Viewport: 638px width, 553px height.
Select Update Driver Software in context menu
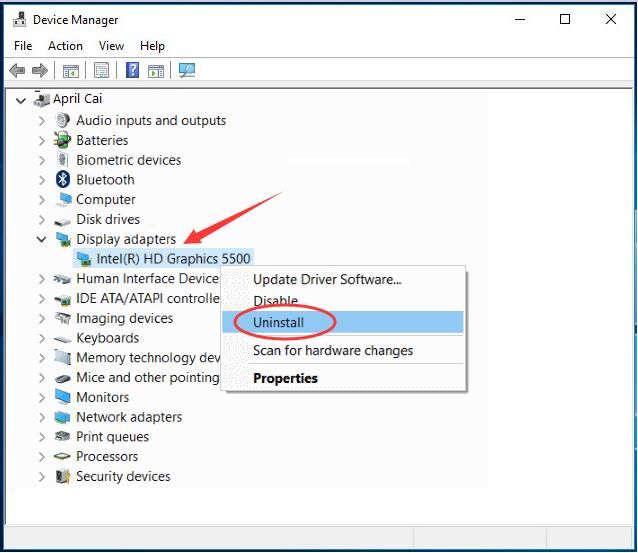pyautogui.click(x=327, y=280)
